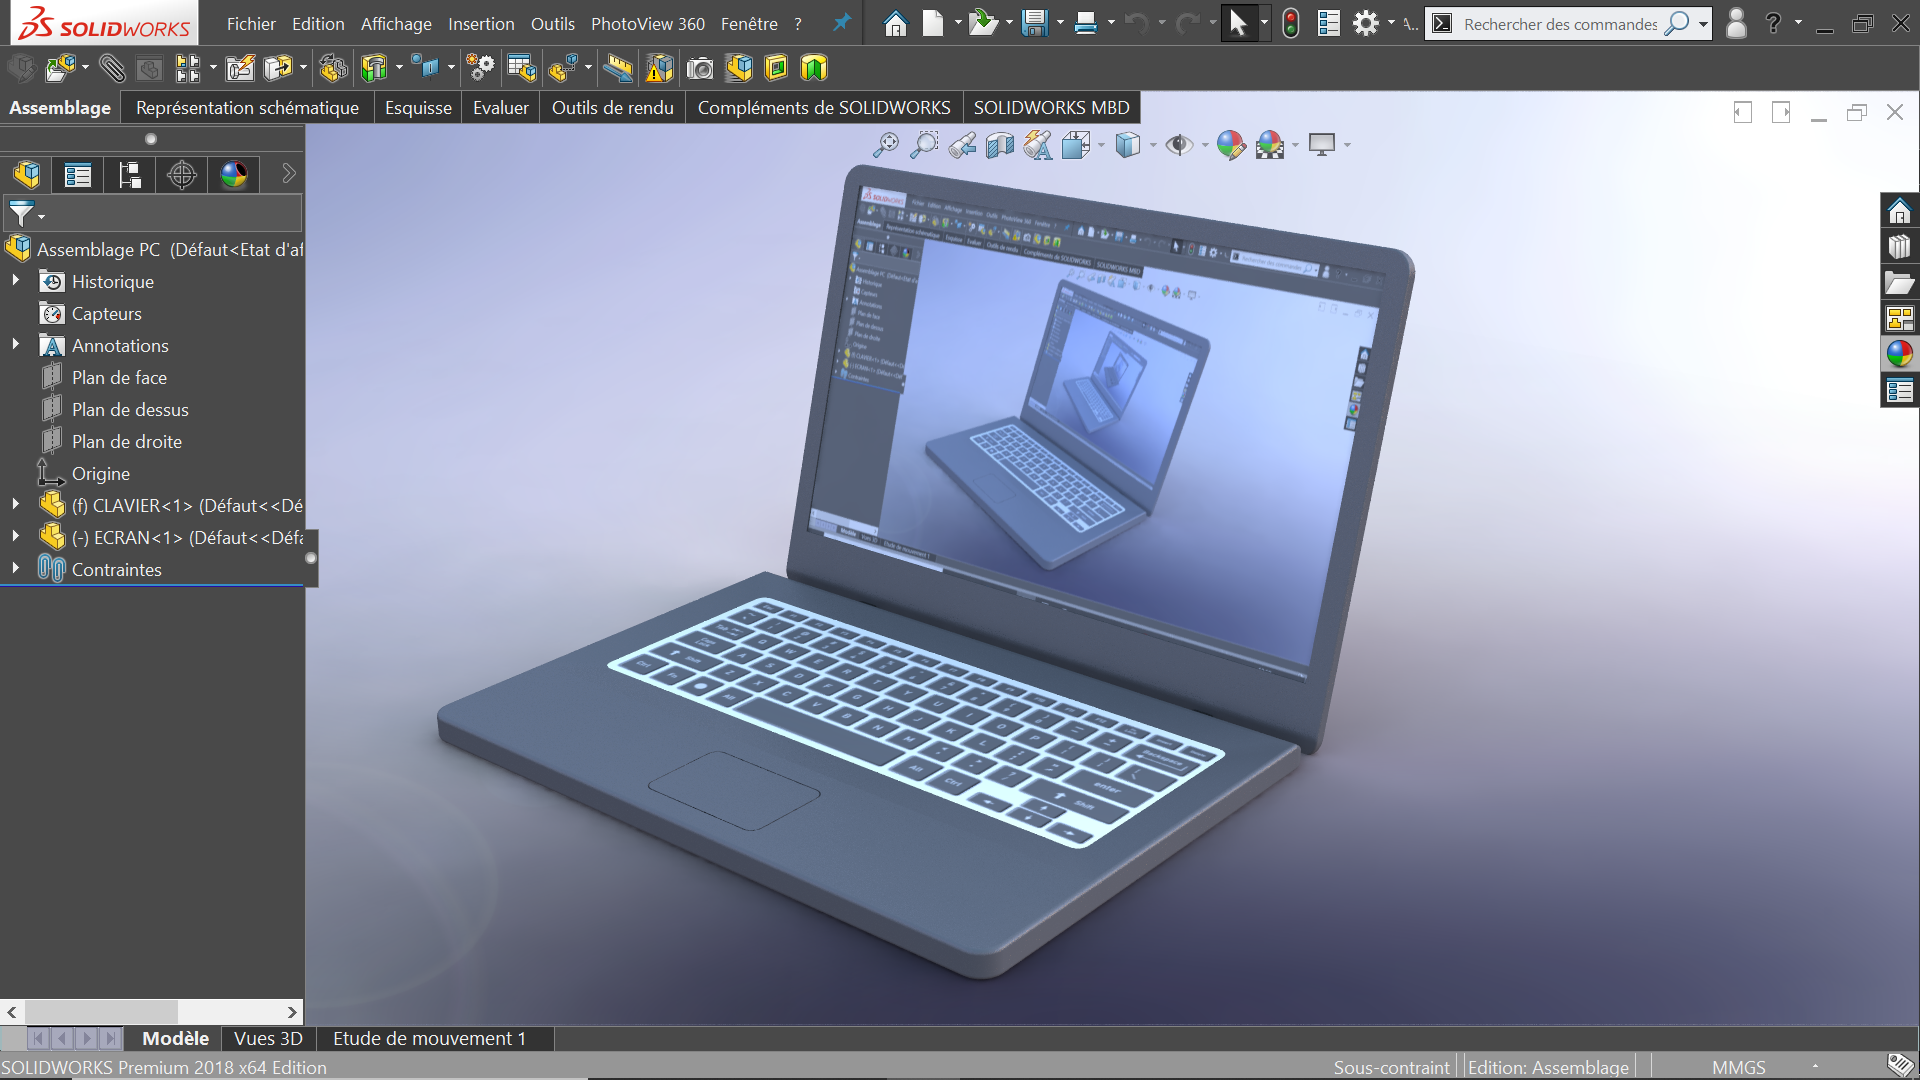
Task: Toggle the Section View display
Action: click(x=1000, y=145)
